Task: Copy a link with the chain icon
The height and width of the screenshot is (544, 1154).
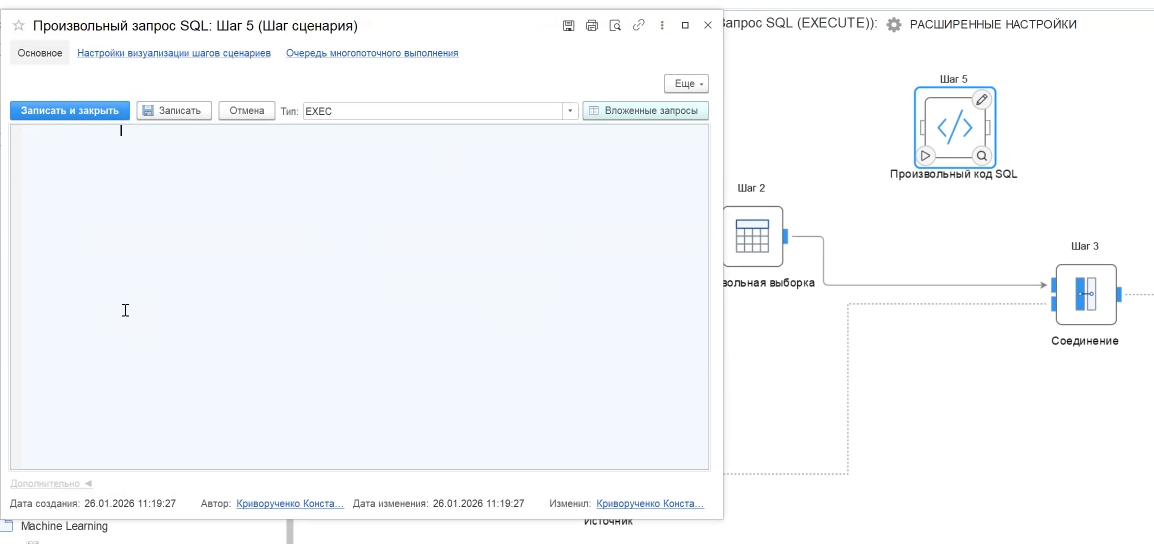Action: click(639, 26)
